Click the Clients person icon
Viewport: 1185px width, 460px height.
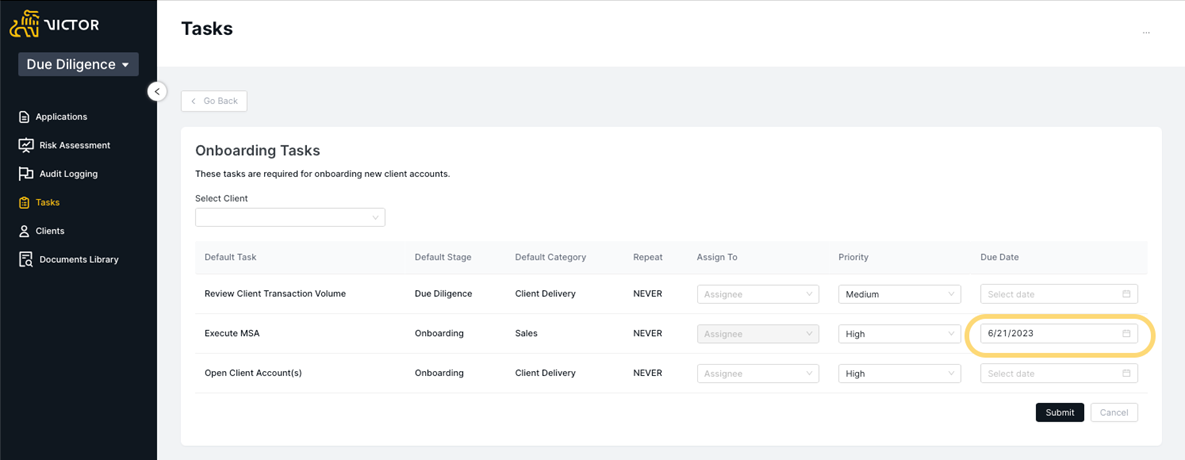pos(24,231)
